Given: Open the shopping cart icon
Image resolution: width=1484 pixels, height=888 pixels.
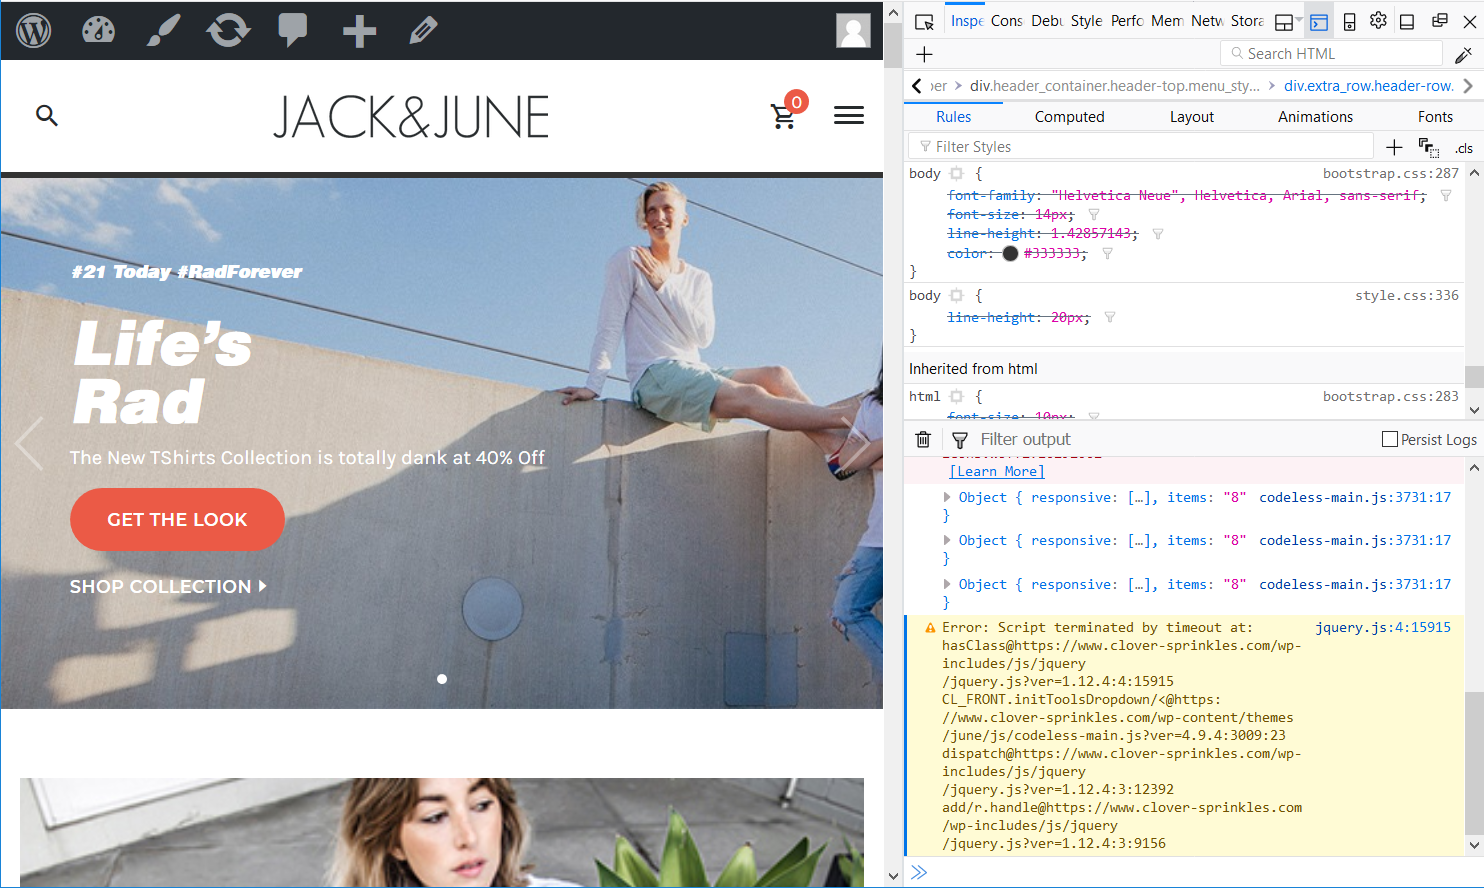Looking at the screenshot, I should [784, 116].
